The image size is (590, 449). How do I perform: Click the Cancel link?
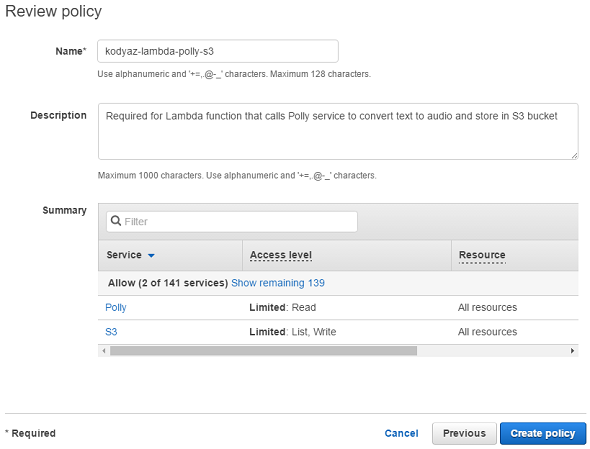[x=401, y=434]
